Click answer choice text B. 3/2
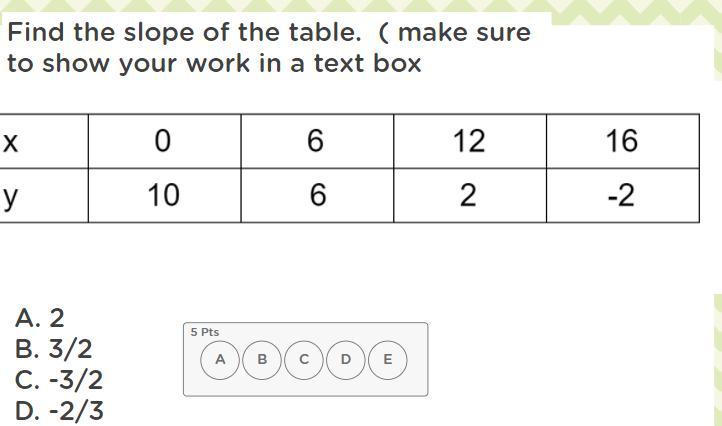 point(53,349)
